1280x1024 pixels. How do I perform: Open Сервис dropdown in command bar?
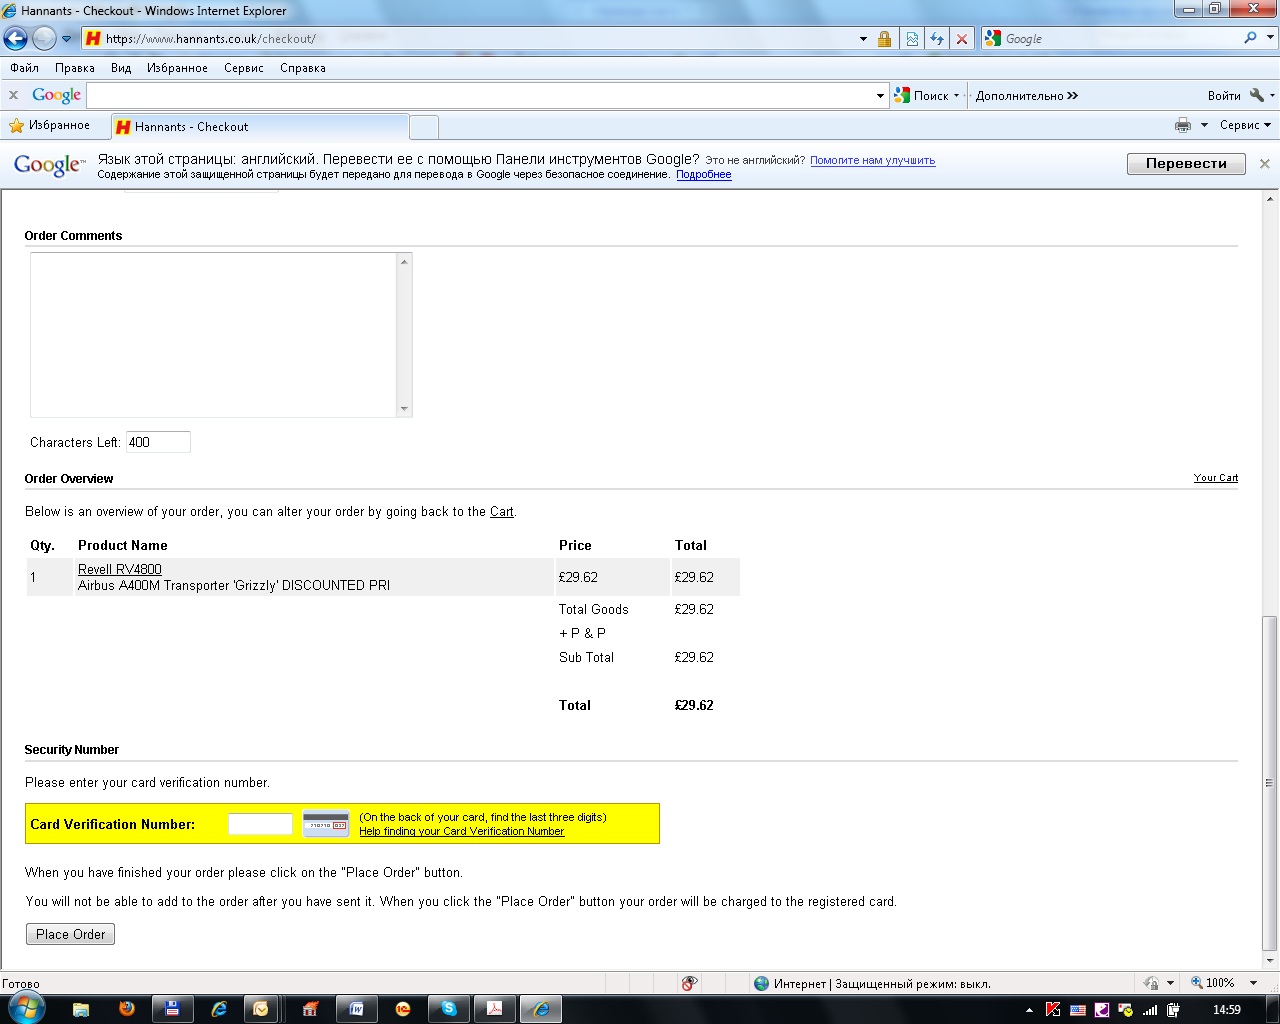click(x=1245, y=125)
